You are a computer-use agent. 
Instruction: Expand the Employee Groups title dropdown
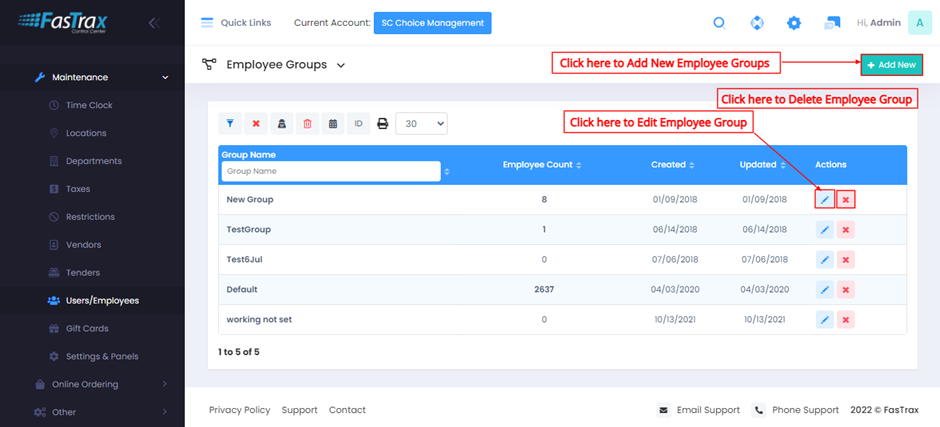tap(341, 65)
